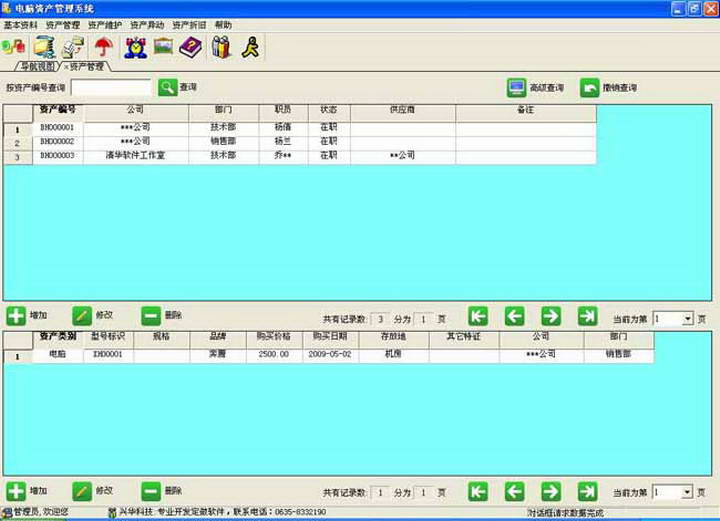Open 当前为第 page dropdown for asset number list

(687, 319)
